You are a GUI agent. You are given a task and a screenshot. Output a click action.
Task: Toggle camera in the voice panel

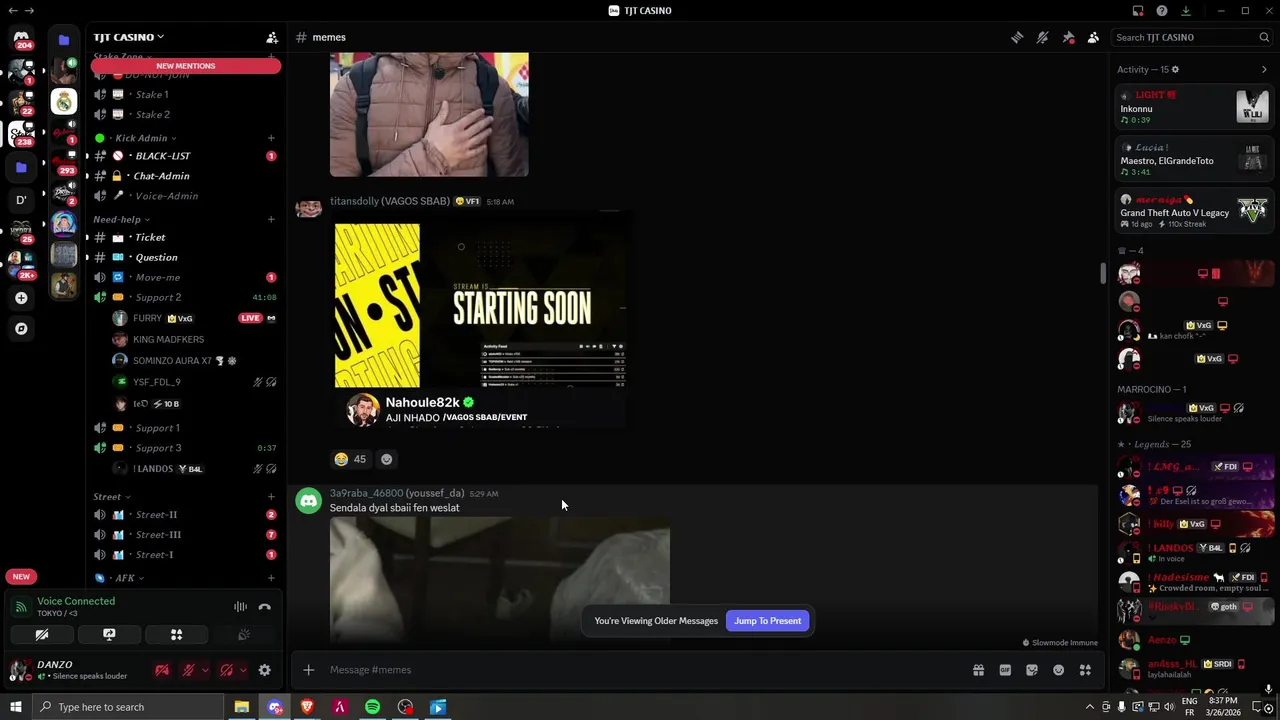[x=42, y=635]
